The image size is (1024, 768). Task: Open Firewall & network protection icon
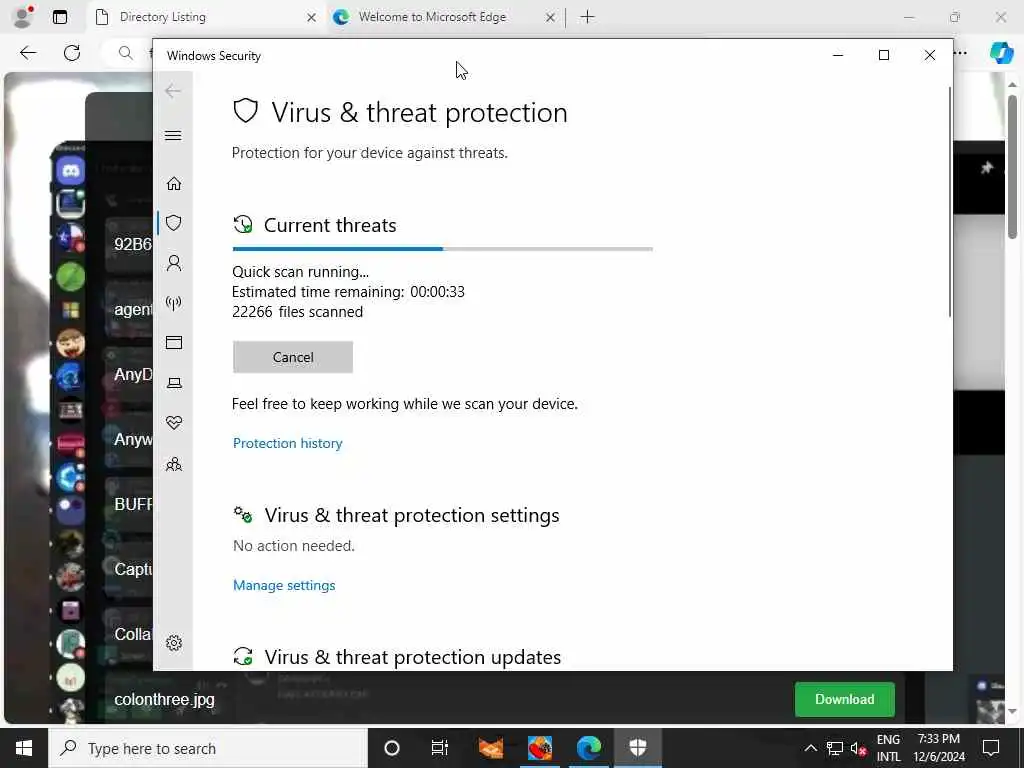(x=174, y=303)
